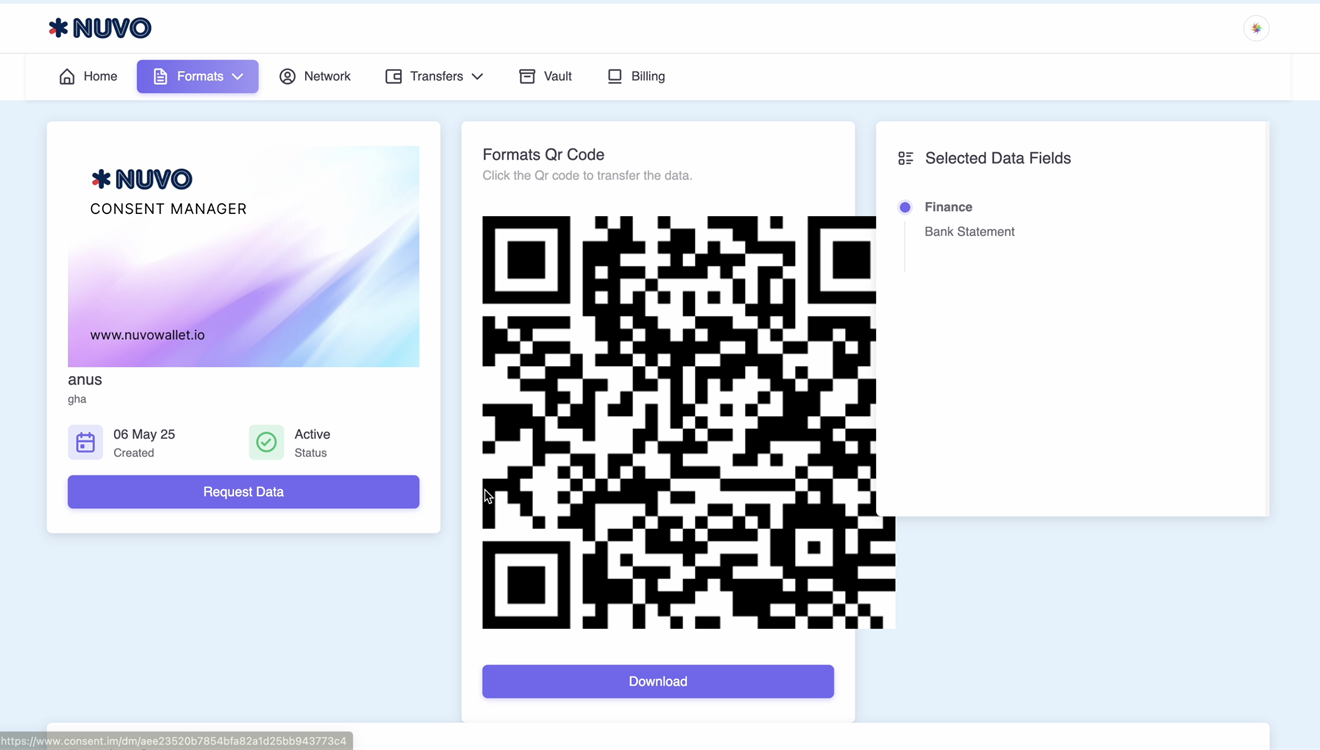The height and width of the screenshot is (750, 1320).
Task: Open the Vault tab
Action: [x=545, y=76]
